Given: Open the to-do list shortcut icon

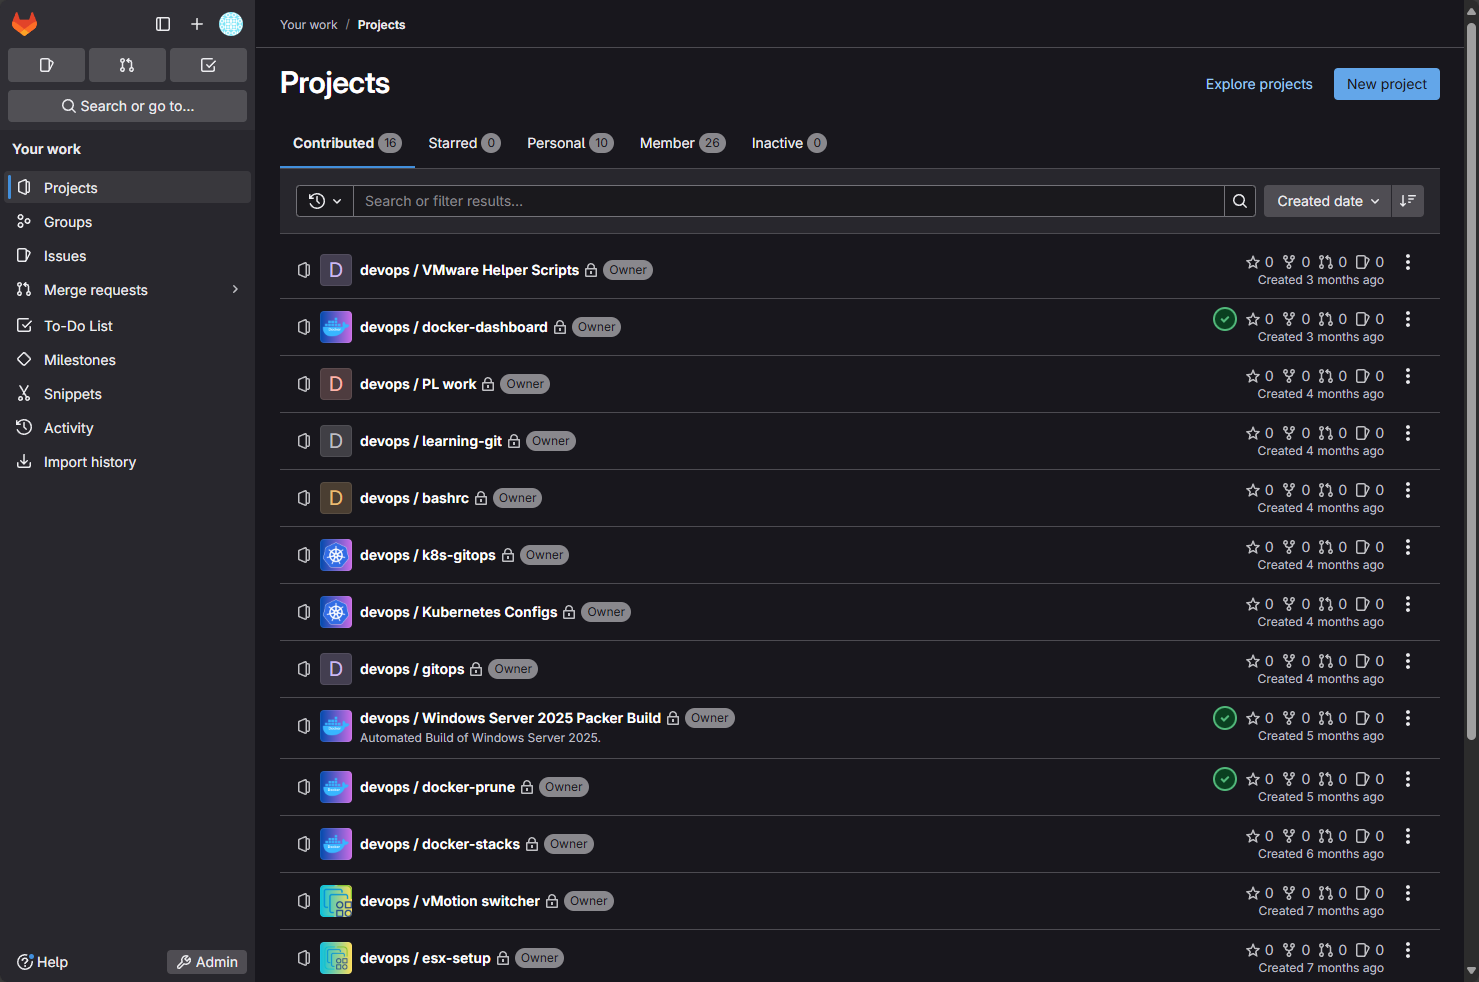Looking at the screenshot, I should [208, 65].
